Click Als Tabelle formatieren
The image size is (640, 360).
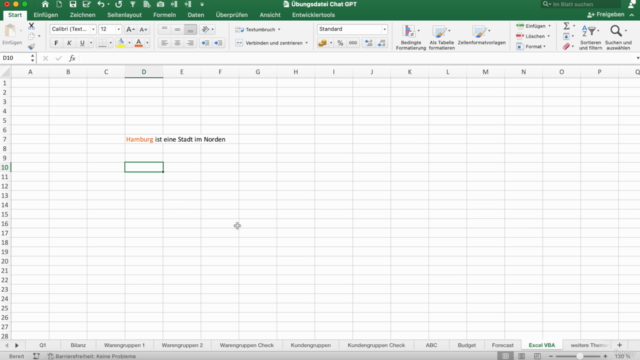pos(442,37)
